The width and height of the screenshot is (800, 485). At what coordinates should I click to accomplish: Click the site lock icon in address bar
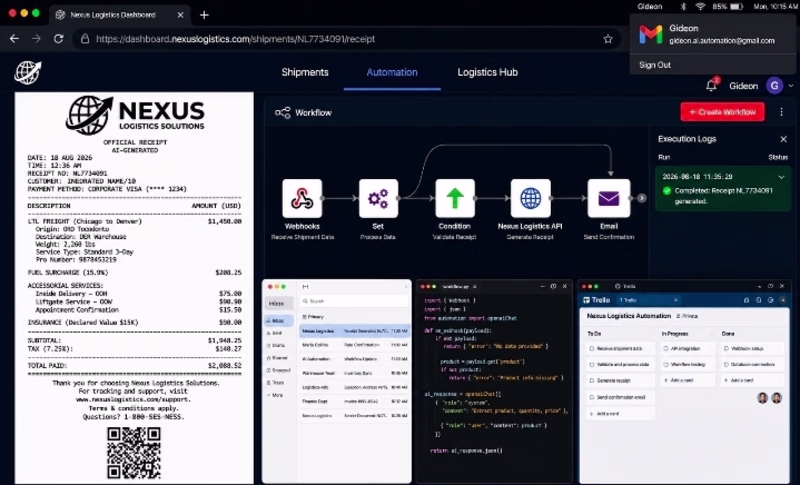[x=85, y=39]
